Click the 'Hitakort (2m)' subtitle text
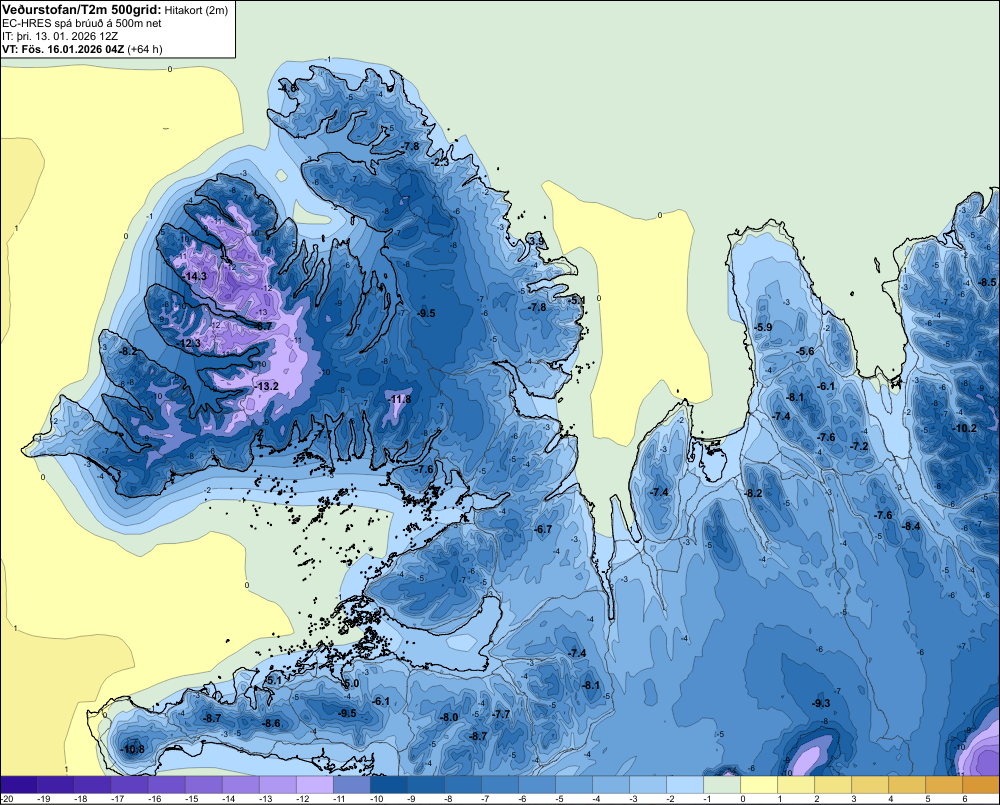This screenshot has height=805, width=1000. tap(196, 10)
